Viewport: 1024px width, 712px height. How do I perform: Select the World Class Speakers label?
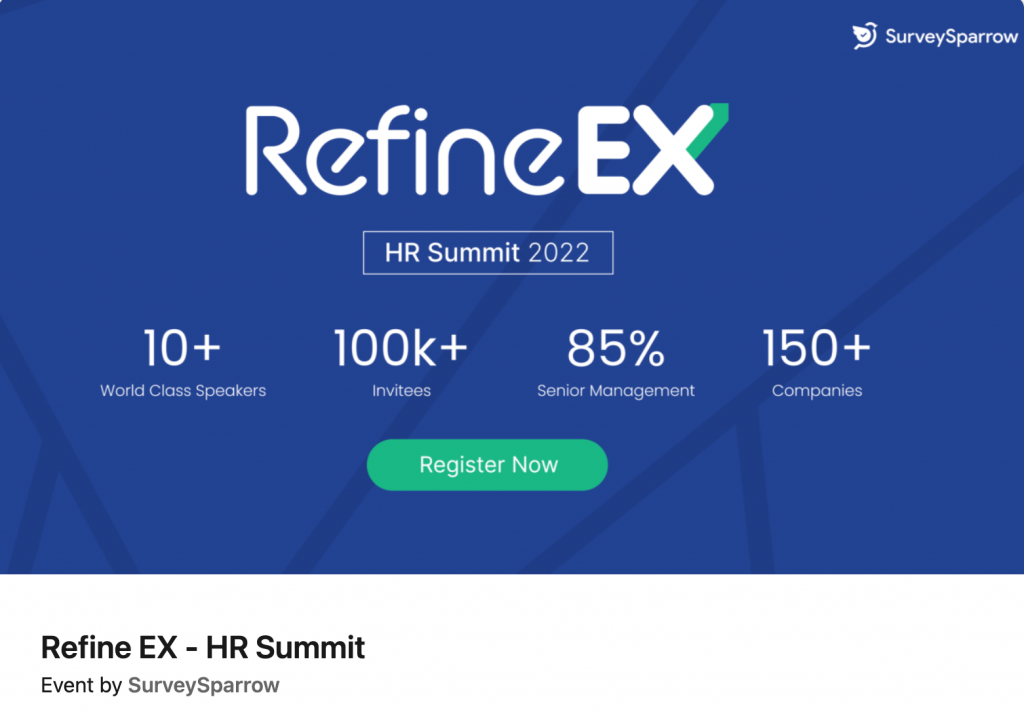point(183,391)
